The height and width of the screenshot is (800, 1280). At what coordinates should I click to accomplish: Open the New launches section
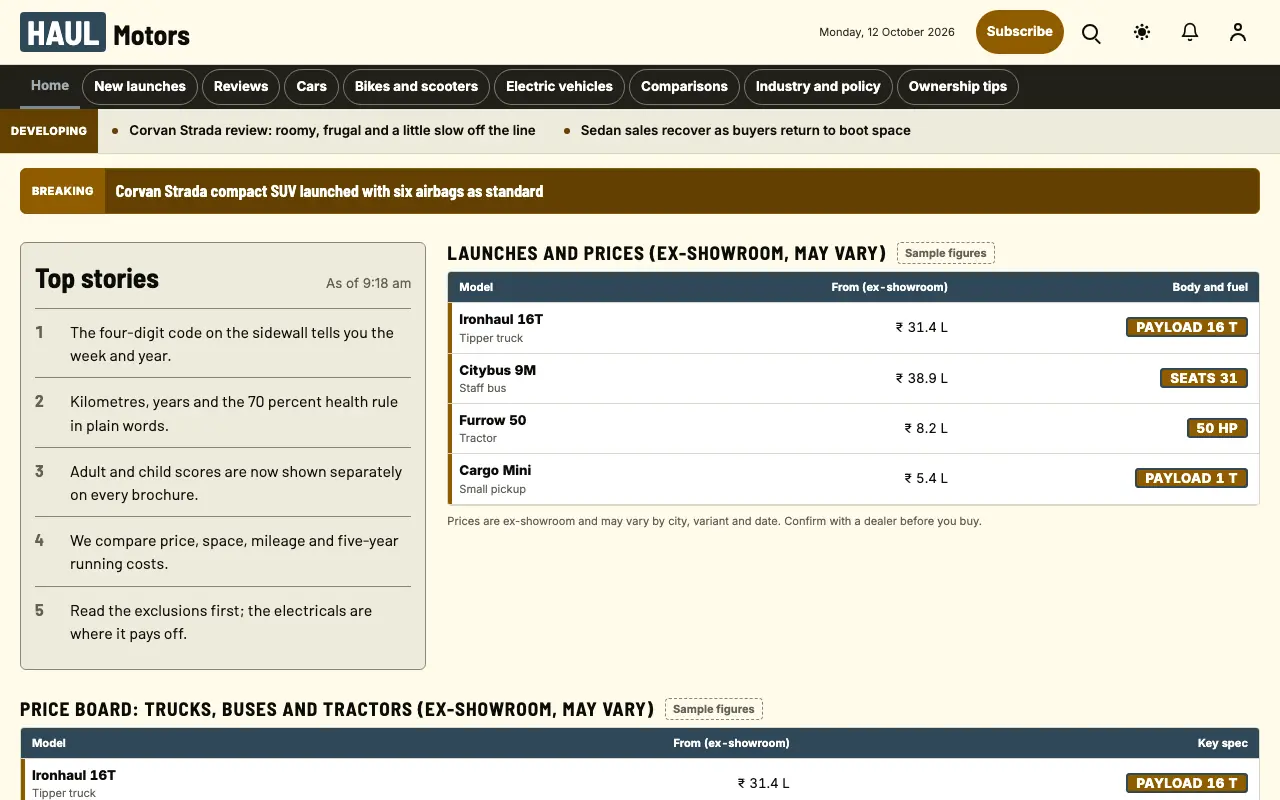[140, 87]
